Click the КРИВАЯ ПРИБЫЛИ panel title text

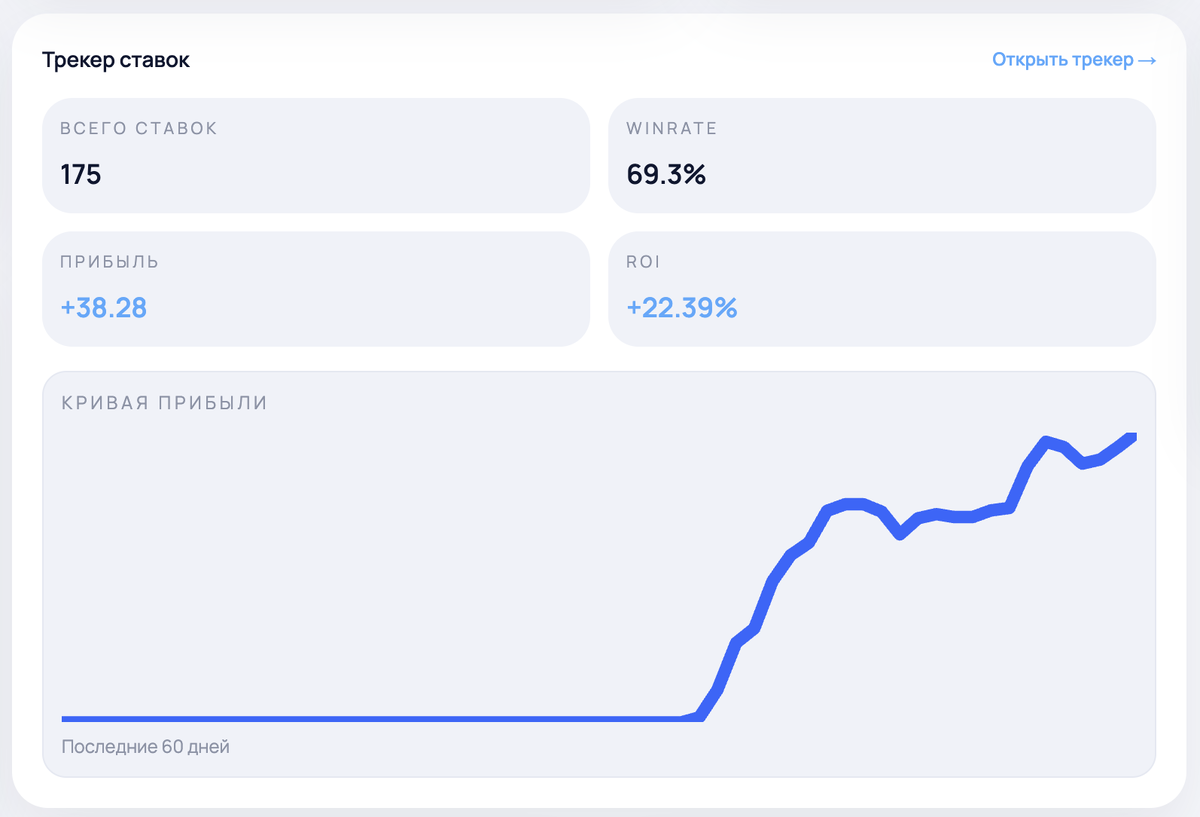[164, 403]
